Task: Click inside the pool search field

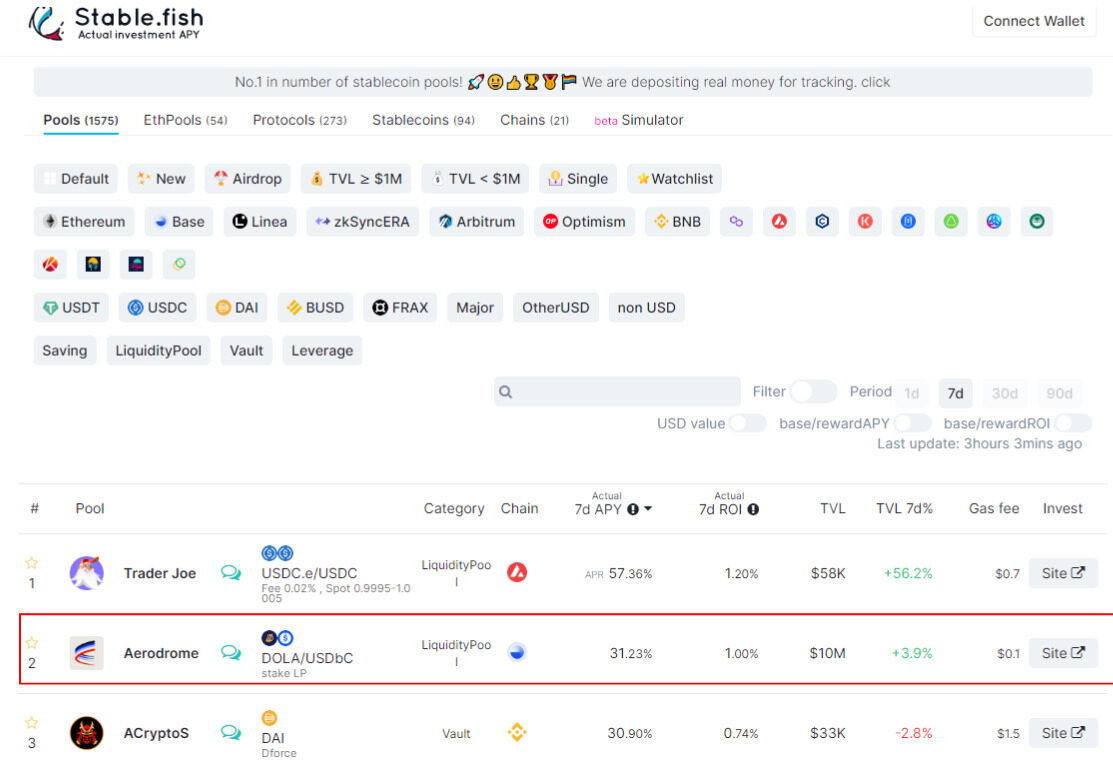Action: tap(617, 392)
